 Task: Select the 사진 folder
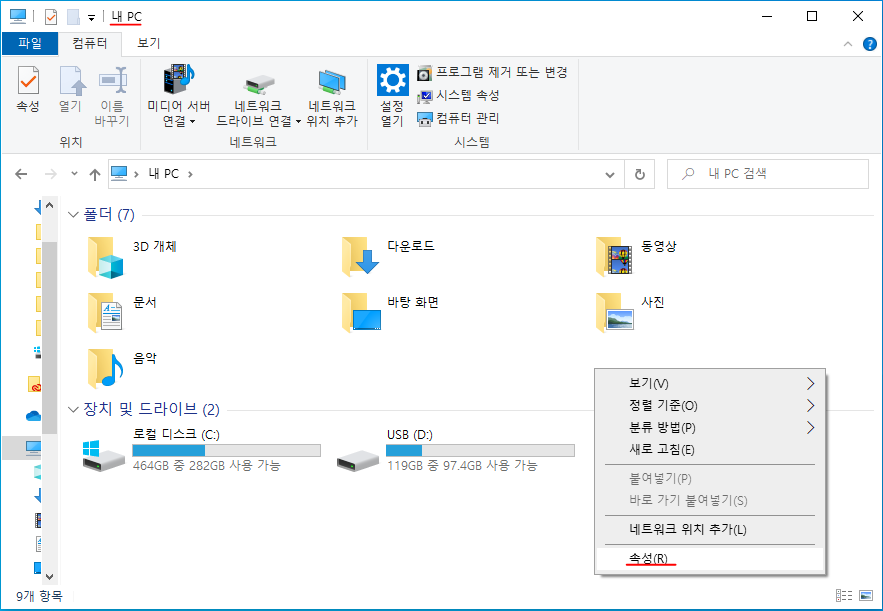[x=630, y=313]
